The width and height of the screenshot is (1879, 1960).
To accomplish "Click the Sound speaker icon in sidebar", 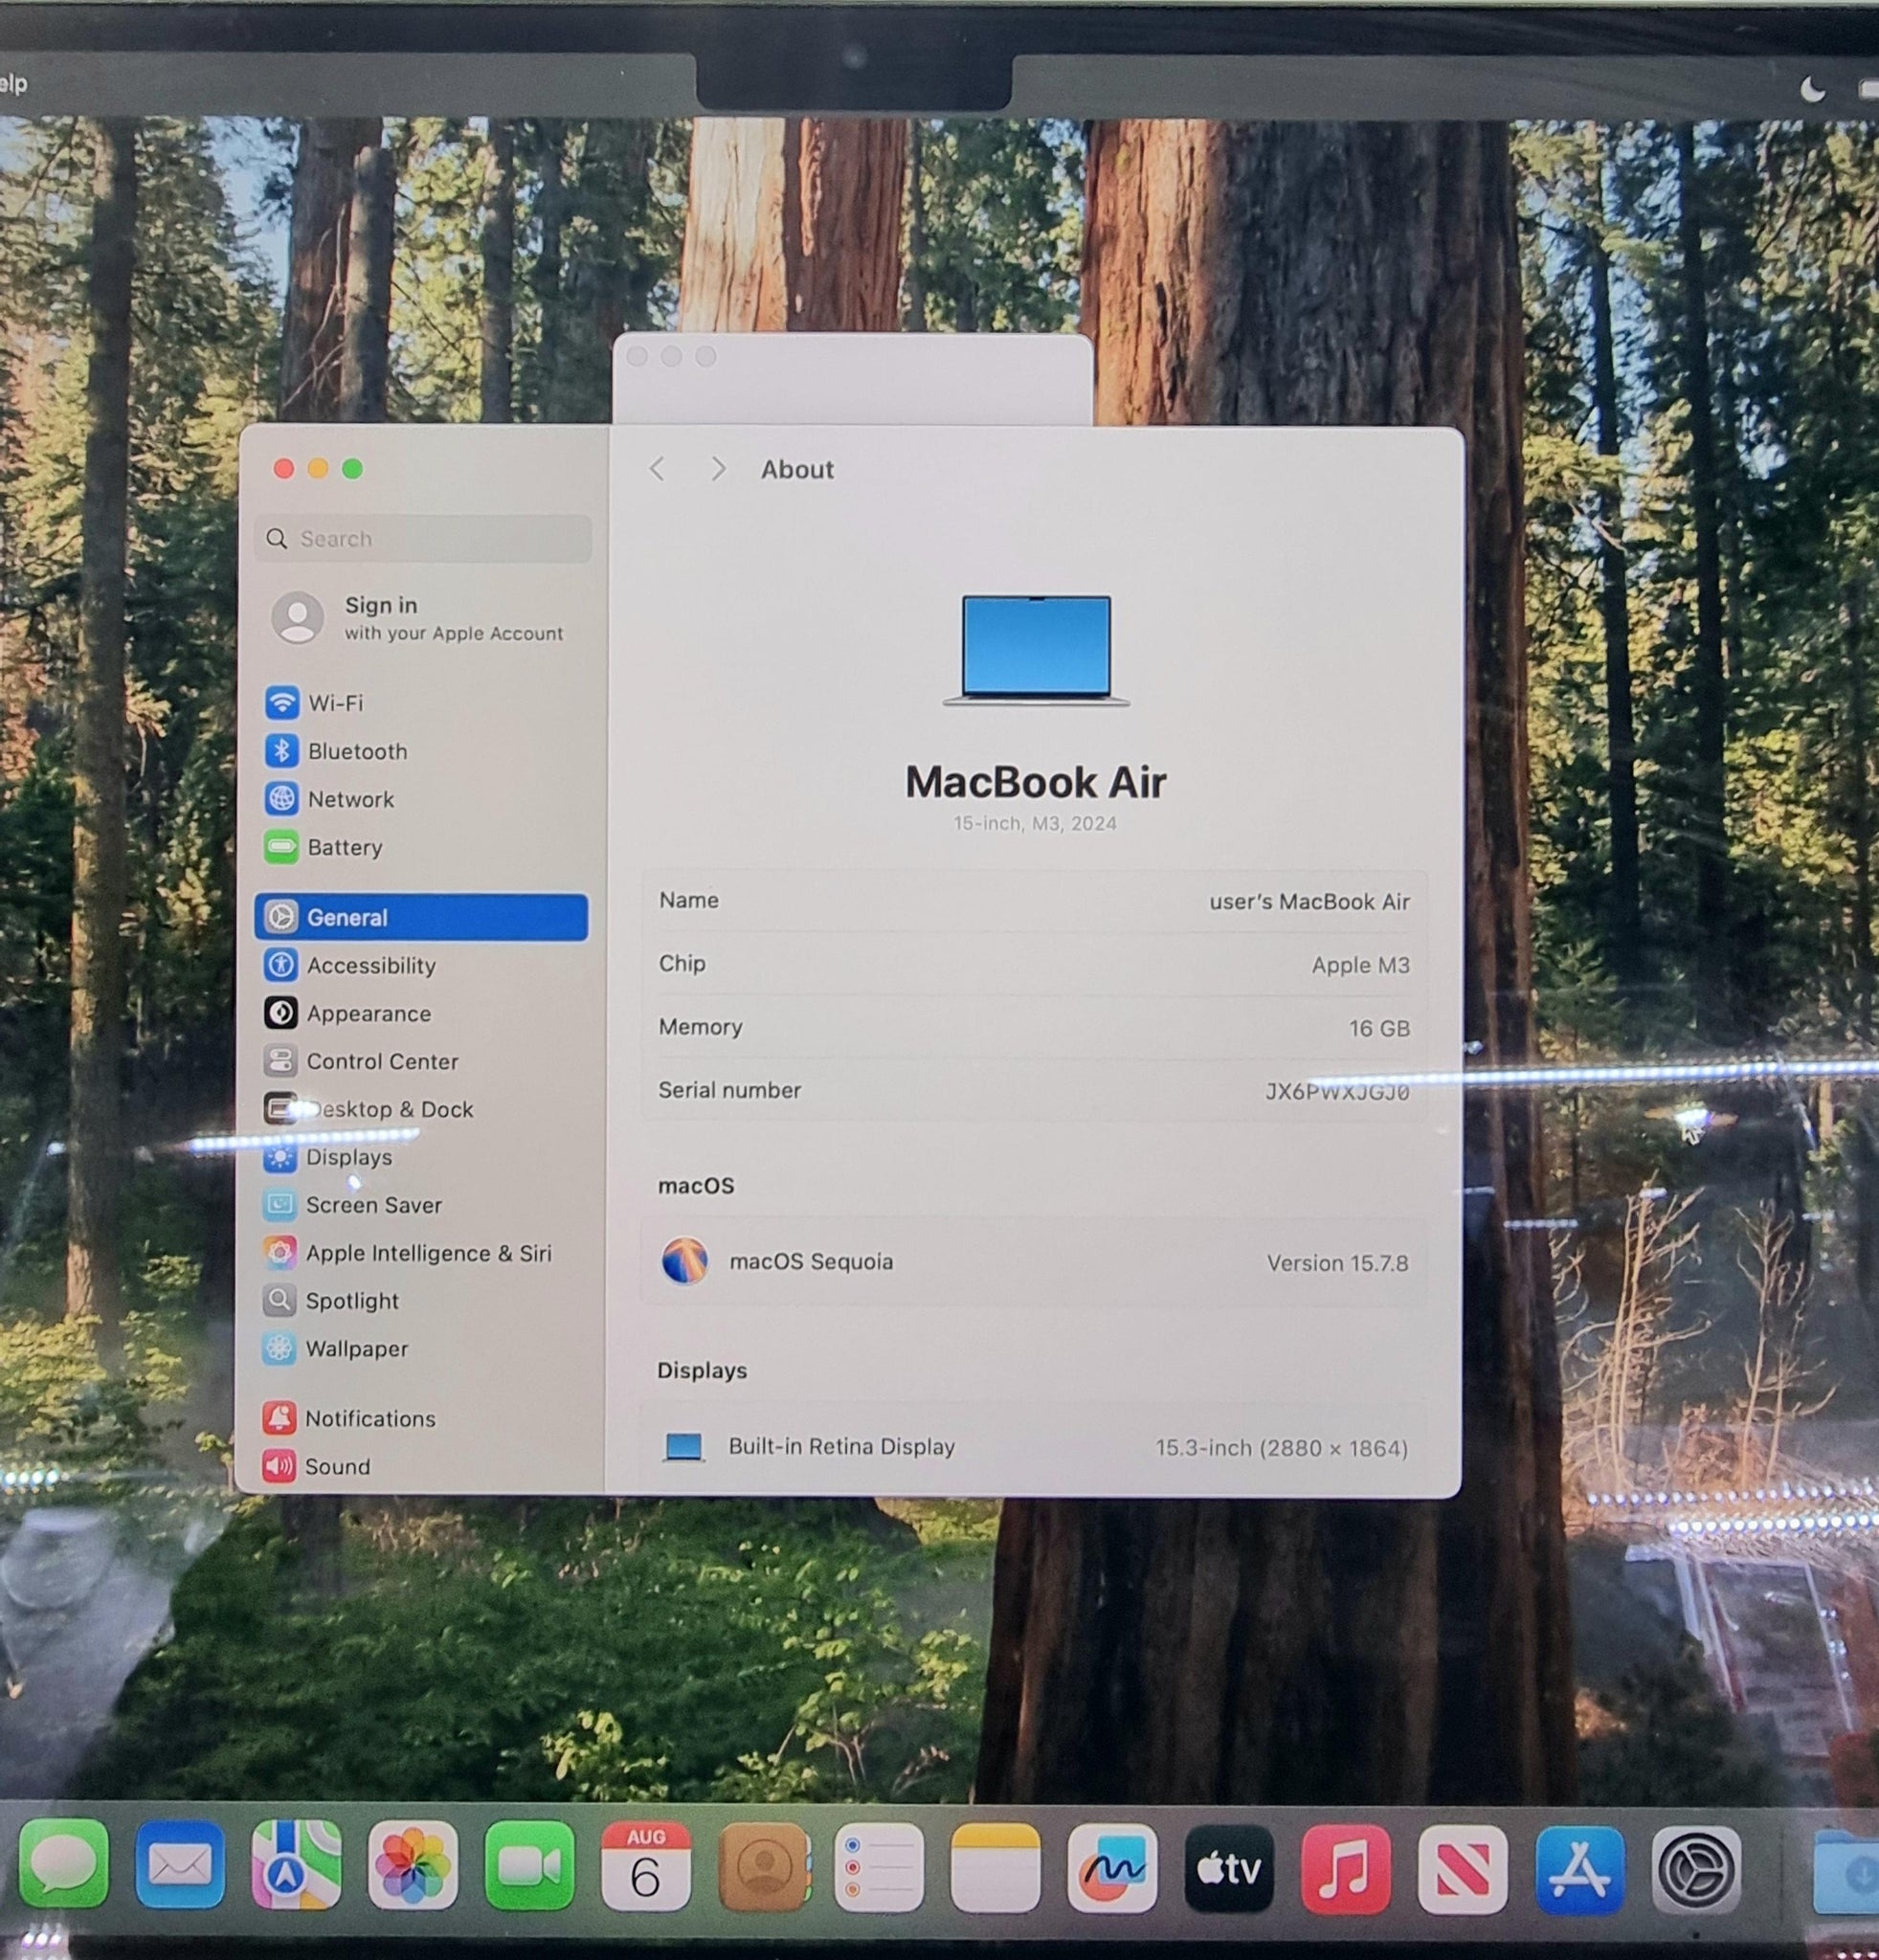I will point(279,1466).
